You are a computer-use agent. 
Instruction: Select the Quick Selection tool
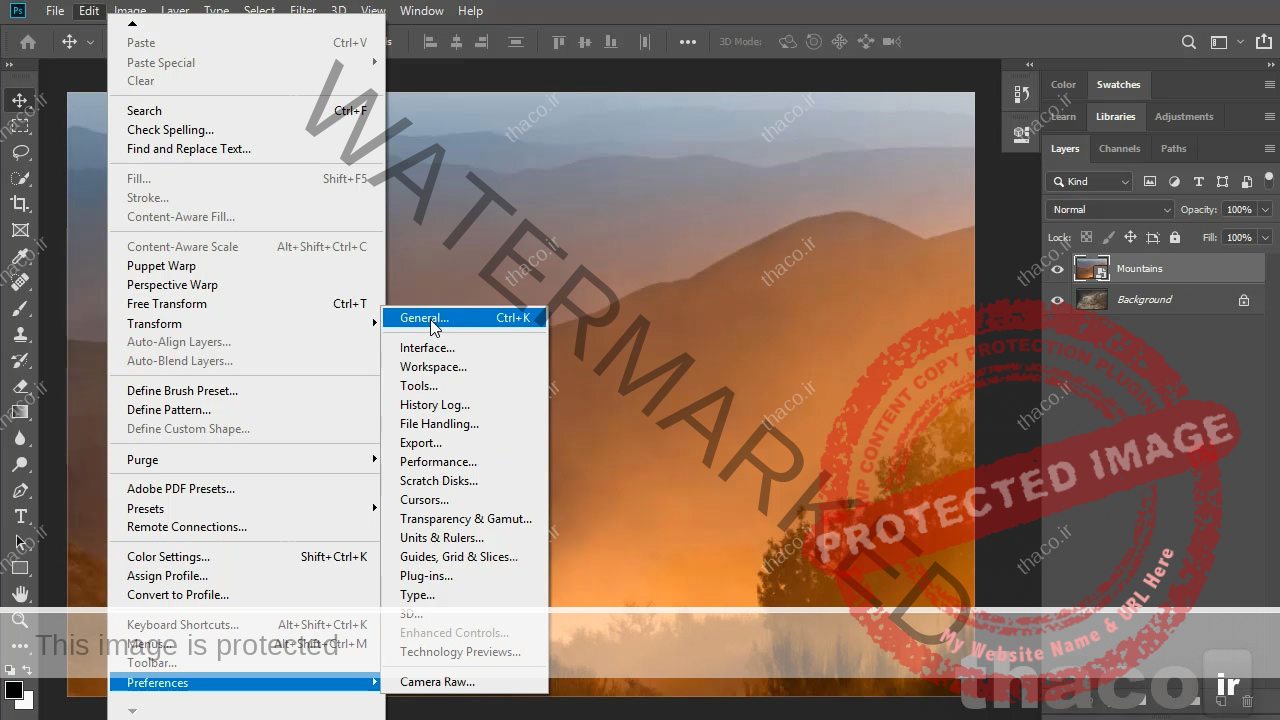[x=20, y=178]
